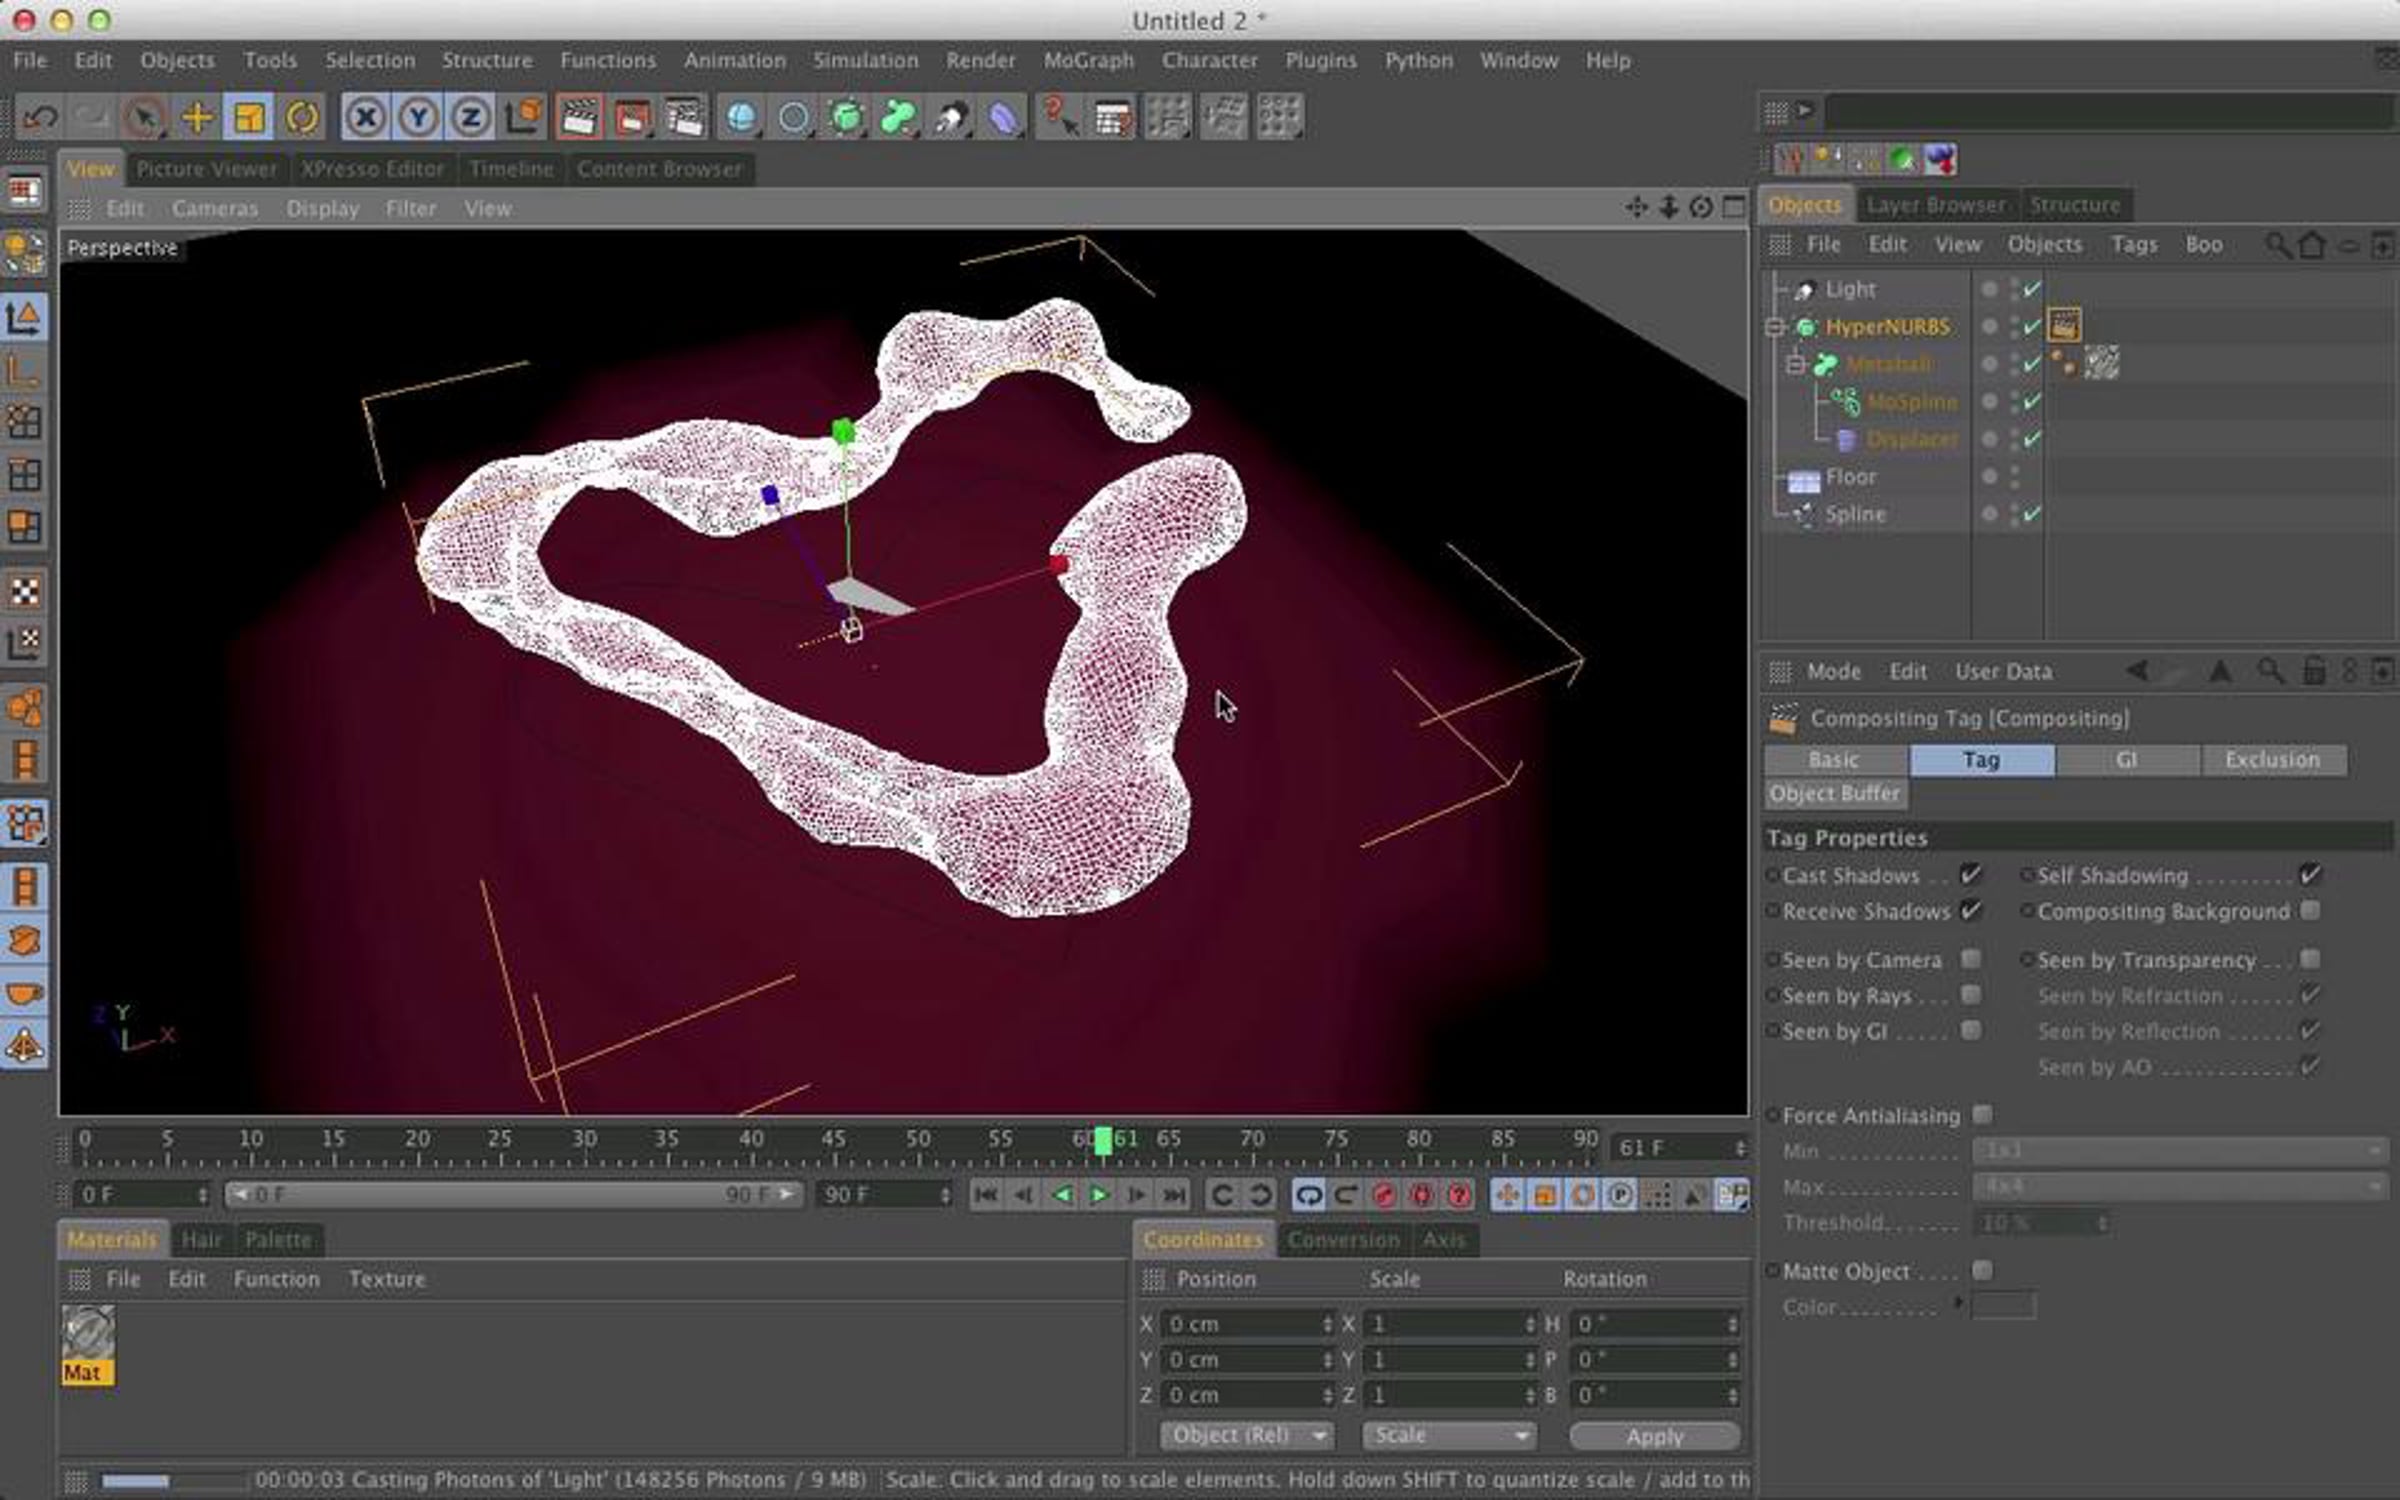
Task: Uncheck the Cast Shadows checkbox
Action: (1970, 875)
